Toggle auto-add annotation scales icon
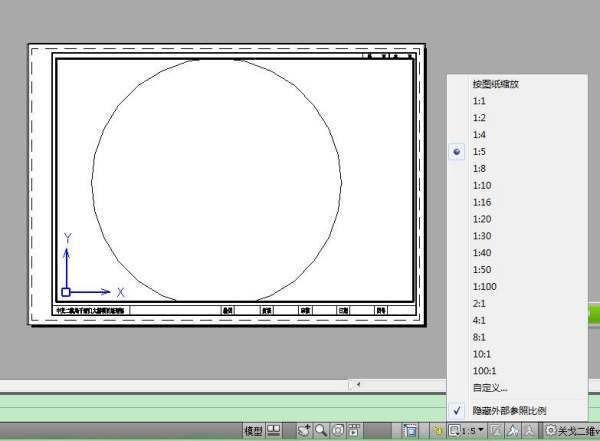The width and height of the screenshot is (600, 441). [x=530, y=431]
